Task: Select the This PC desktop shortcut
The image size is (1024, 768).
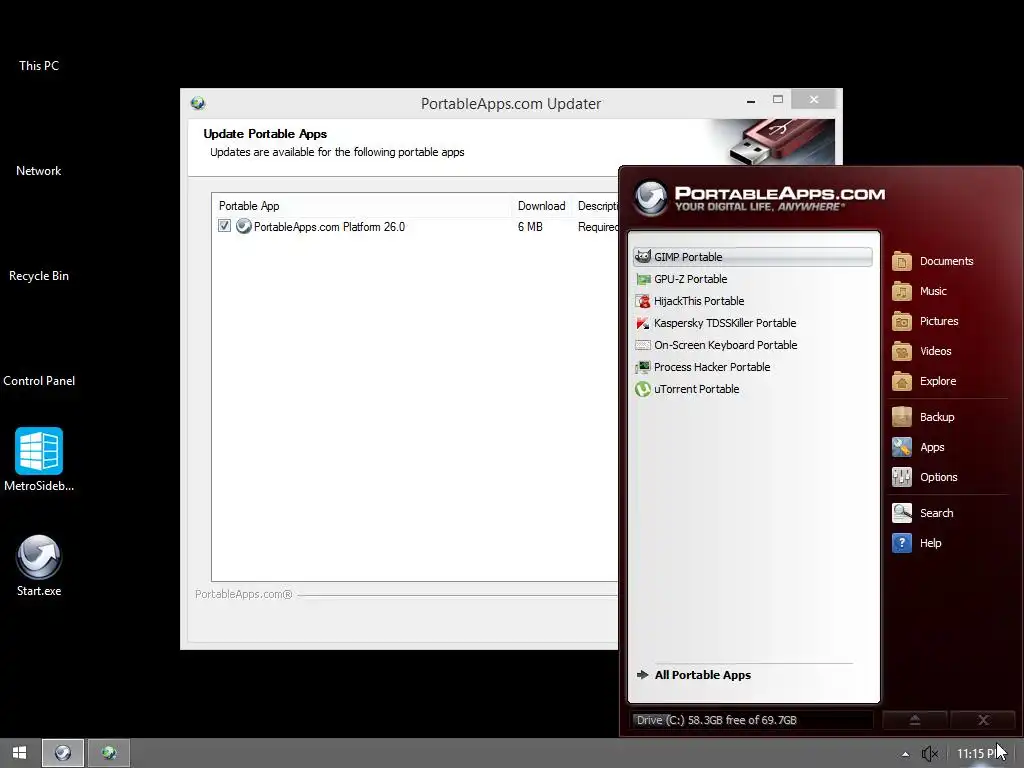Action: coord(39,66)
